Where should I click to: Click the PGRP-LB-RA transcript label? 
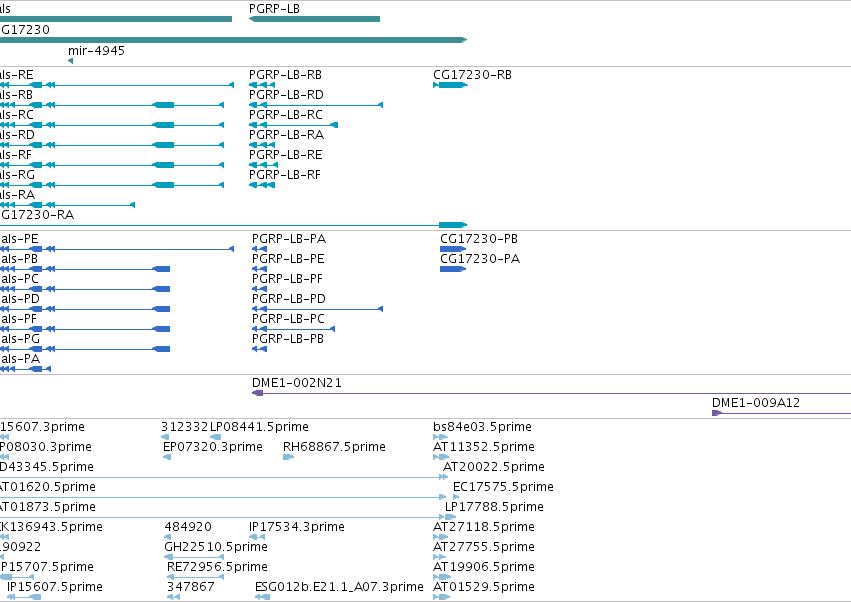(286, 135)
